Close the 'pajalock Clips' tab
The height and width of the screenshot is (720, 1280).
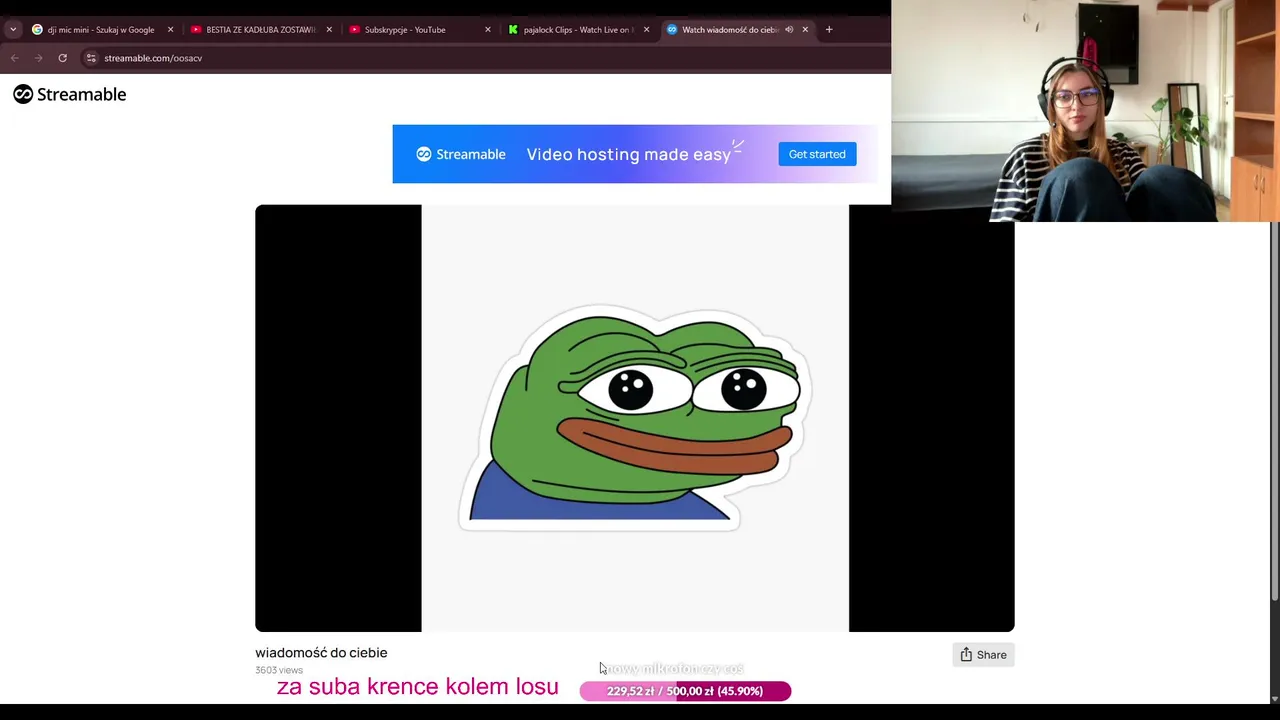(x=646, y=30)
